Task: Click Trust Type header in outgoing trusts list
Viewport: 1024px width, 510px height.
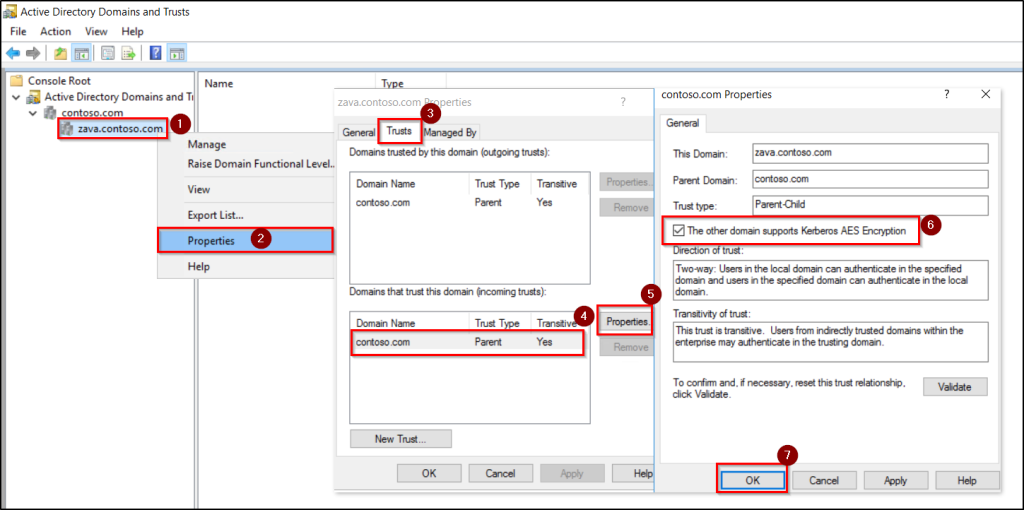Action: point(499,184)
